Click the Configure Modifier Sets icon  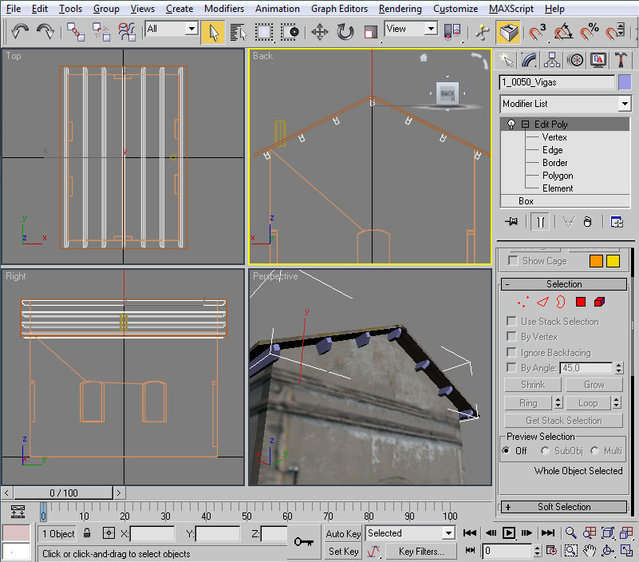tap(617, 222)
